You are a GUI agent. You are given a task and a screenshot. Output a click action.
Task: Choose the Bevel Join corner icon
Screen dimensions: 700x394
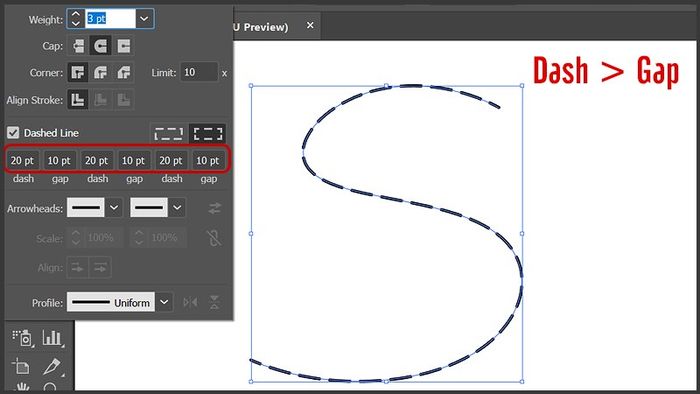(x=124, y=73)
